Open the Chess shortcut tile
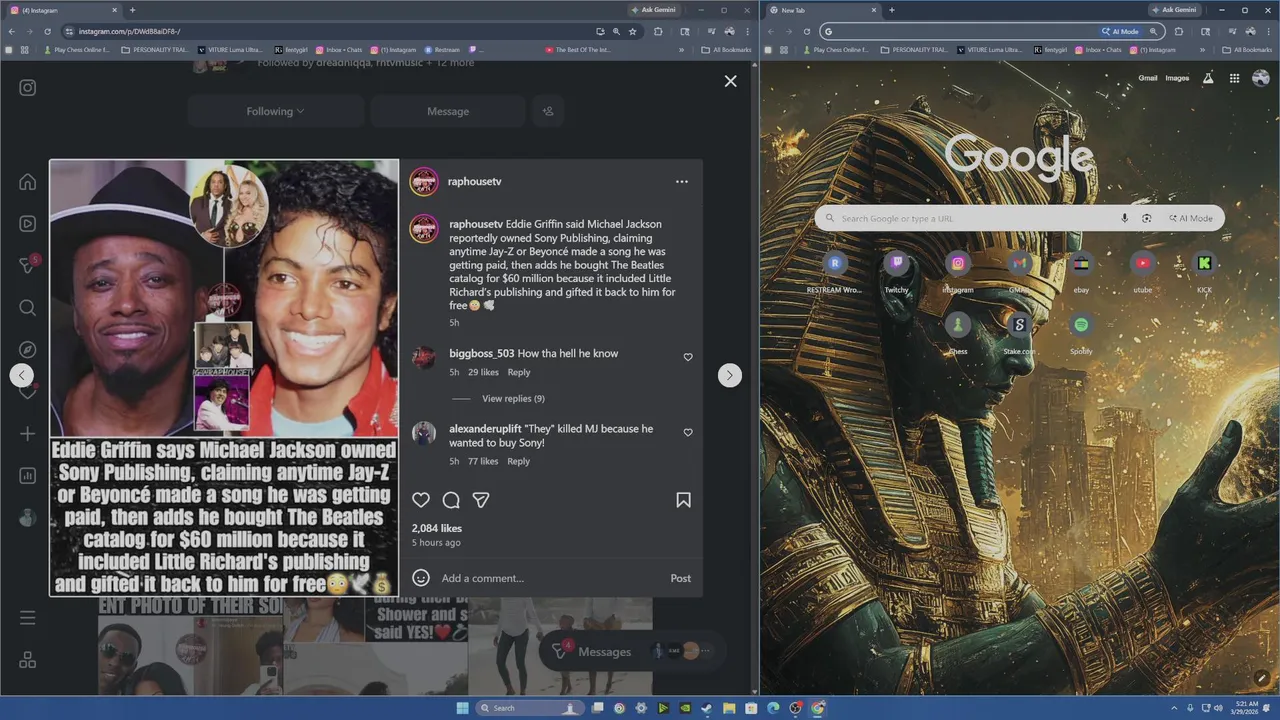 [958, 332]
